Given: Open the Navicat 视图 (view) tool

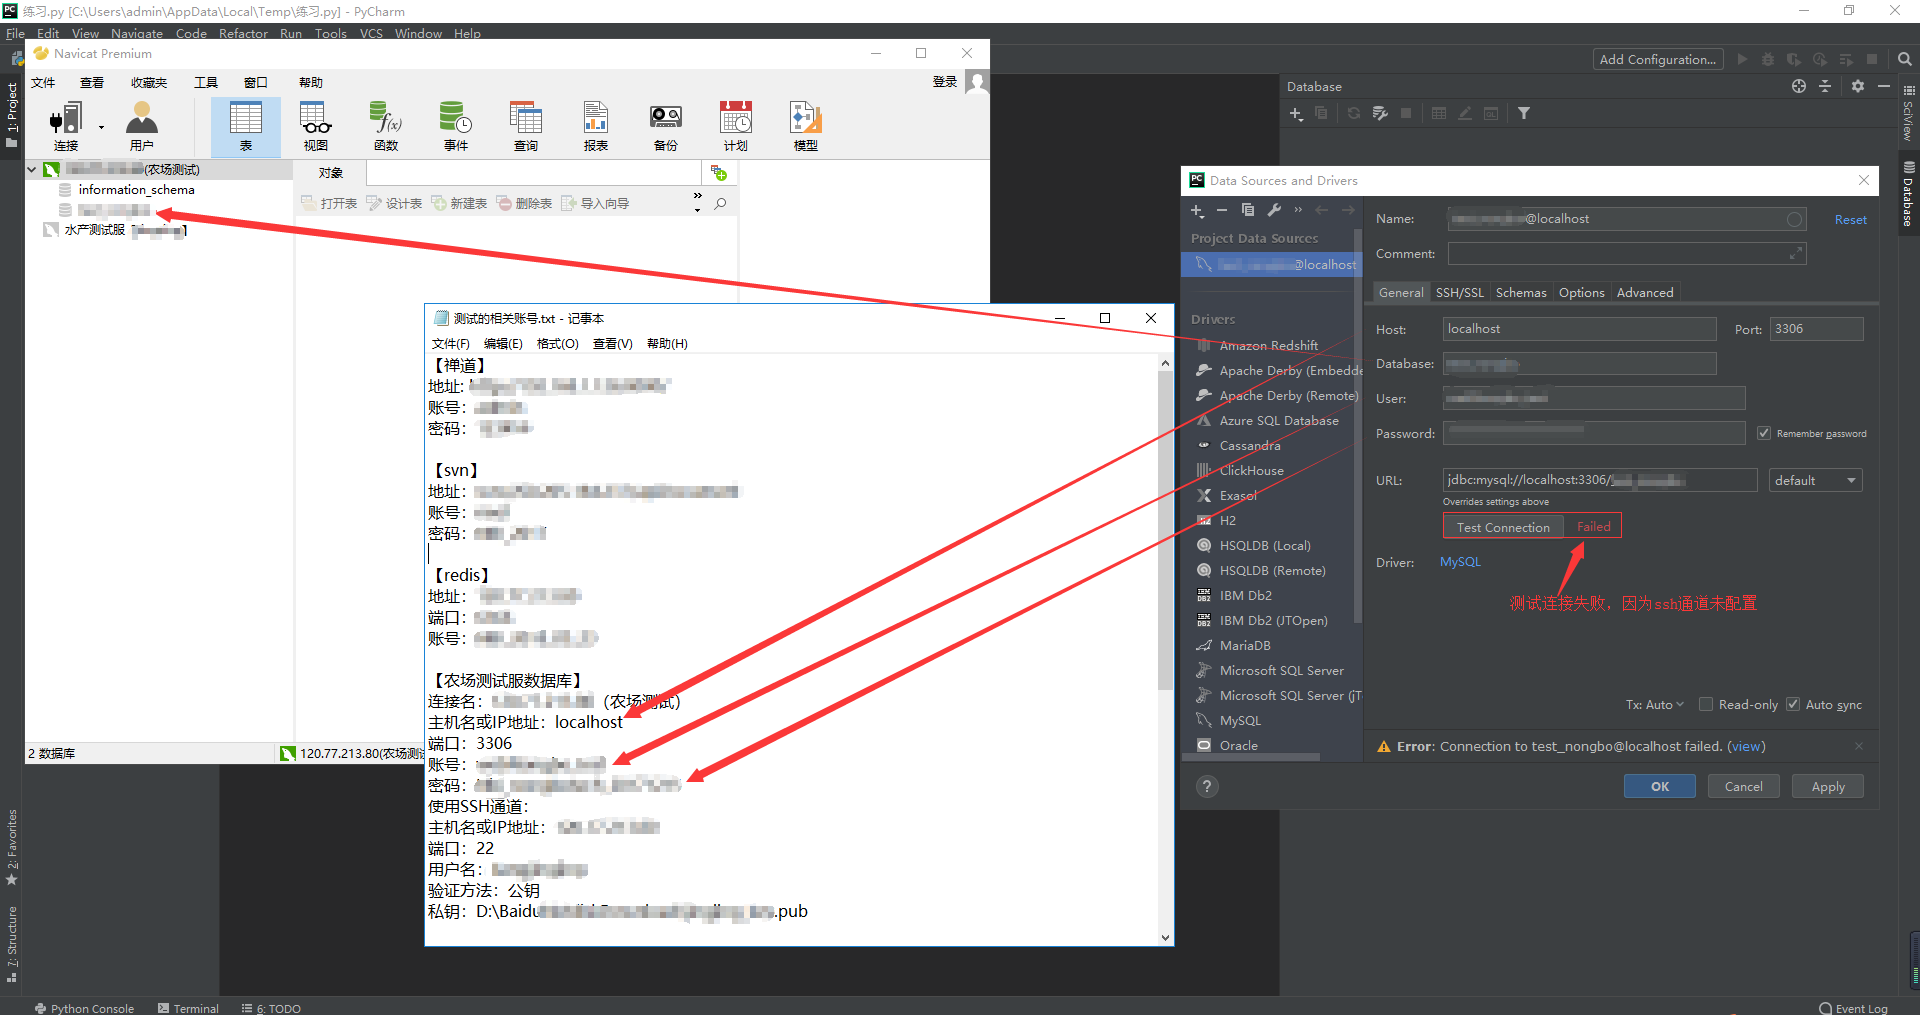Looking at the screenshot, I should 316,126.
